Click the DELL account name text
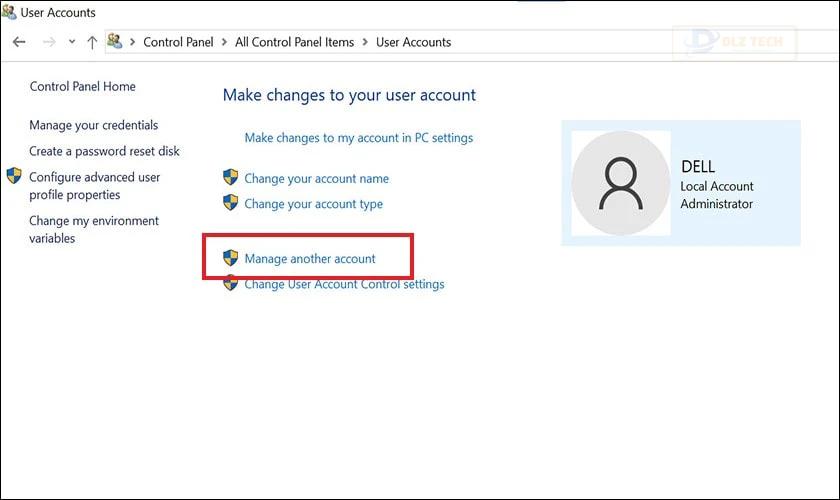840x500 pixels. [698, 167]
